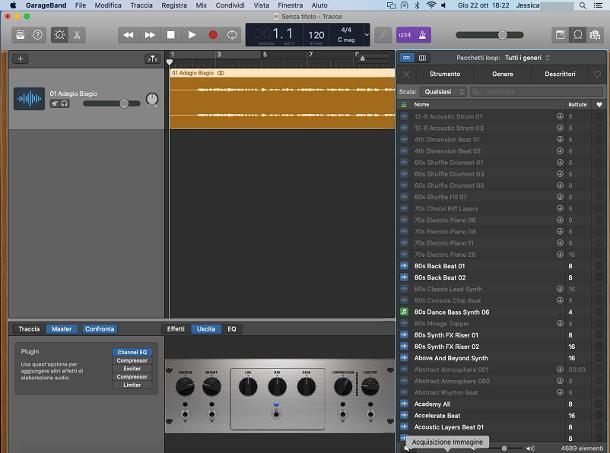Viewport: 610px width, 453px height.
Task: Expand the Strumento filter
Action: pyautogui.click(x=445, y=74)
